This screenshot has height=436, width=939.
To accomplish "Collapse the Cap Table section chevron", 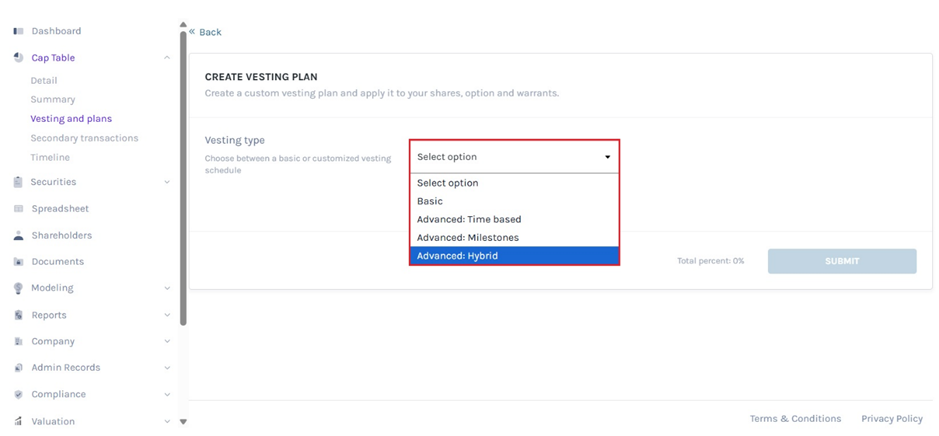I will [167, 58].
